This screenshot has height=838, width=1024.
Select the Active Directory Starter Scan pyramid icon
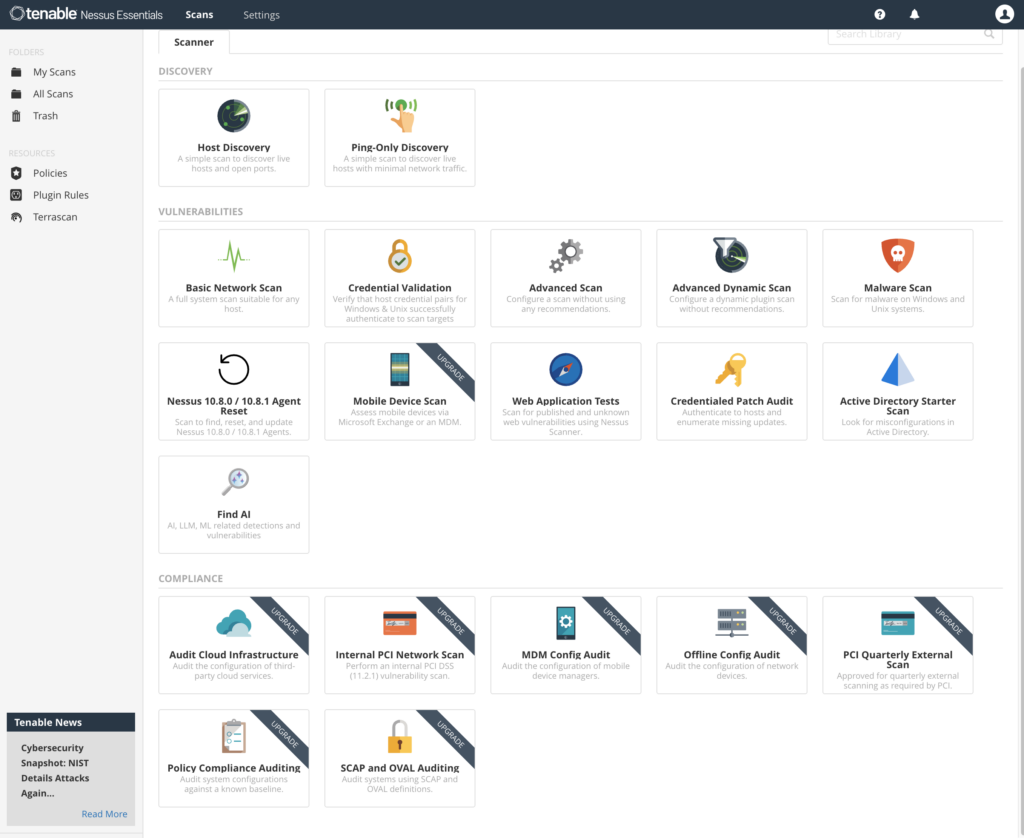(898, 369)
